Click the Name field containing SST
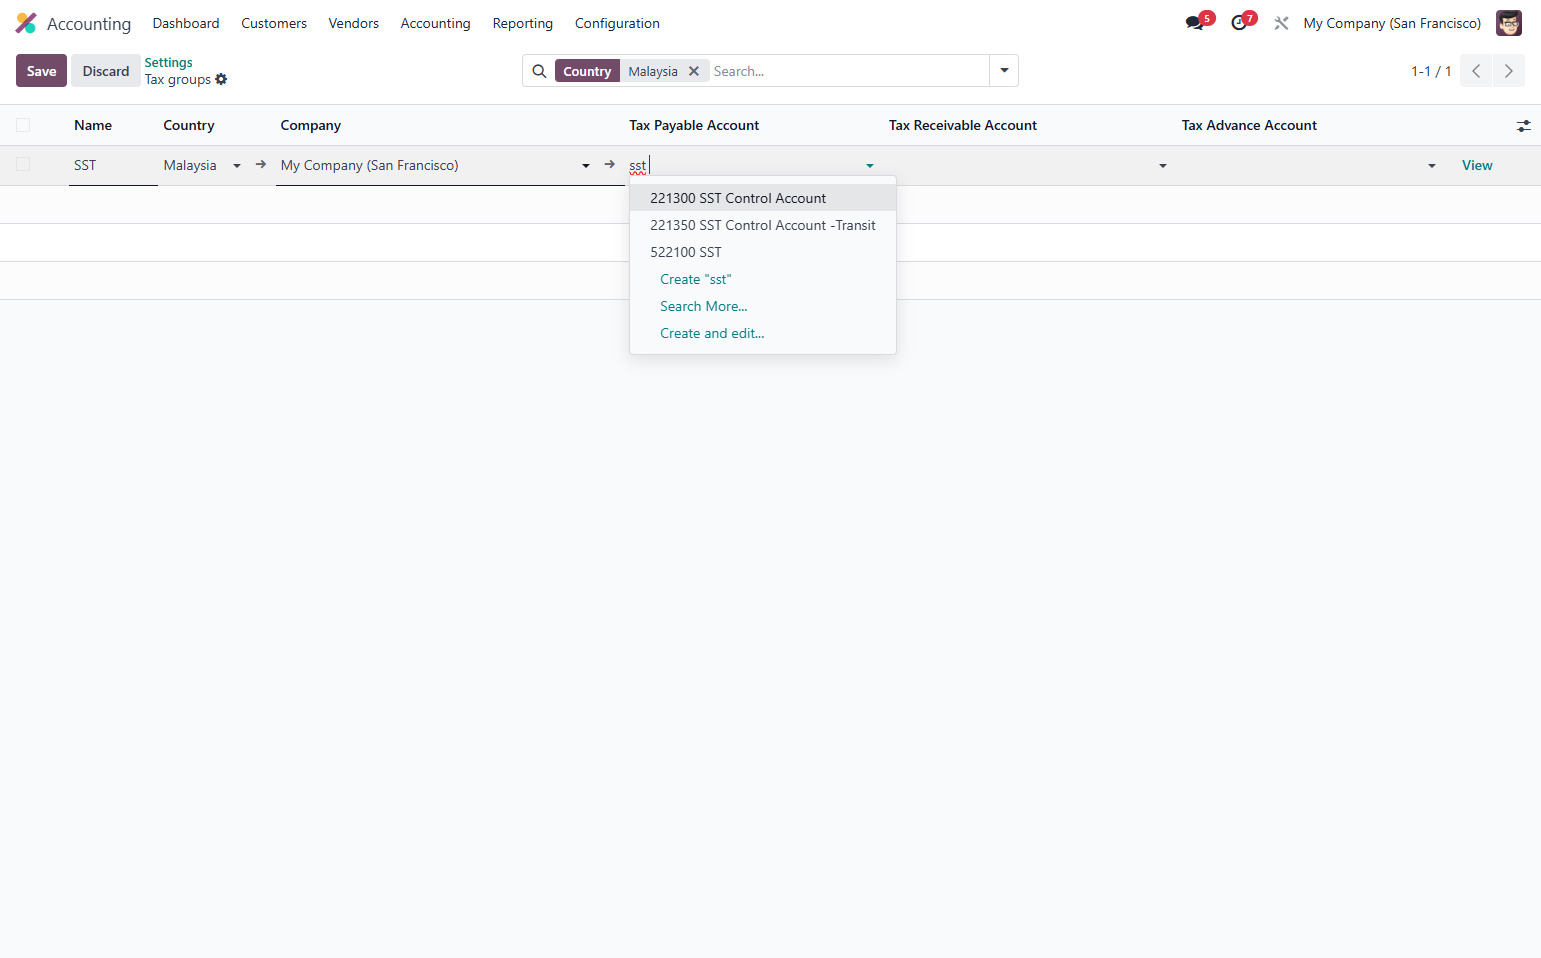Viewport: 1541px width, 958px height. click(113, 165)
